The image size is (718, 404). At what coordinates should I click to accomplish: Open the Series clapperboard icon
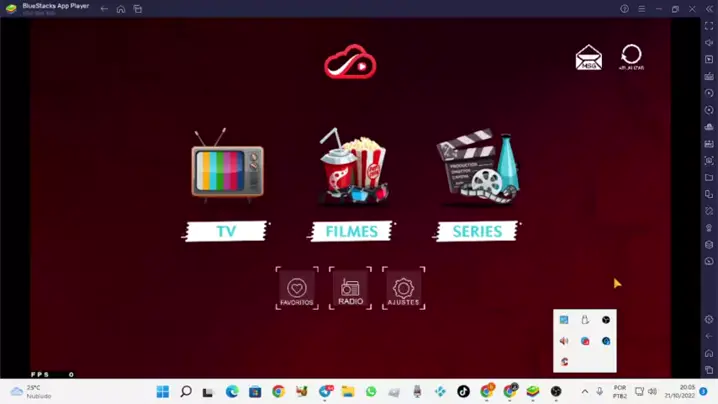point(477,166)
